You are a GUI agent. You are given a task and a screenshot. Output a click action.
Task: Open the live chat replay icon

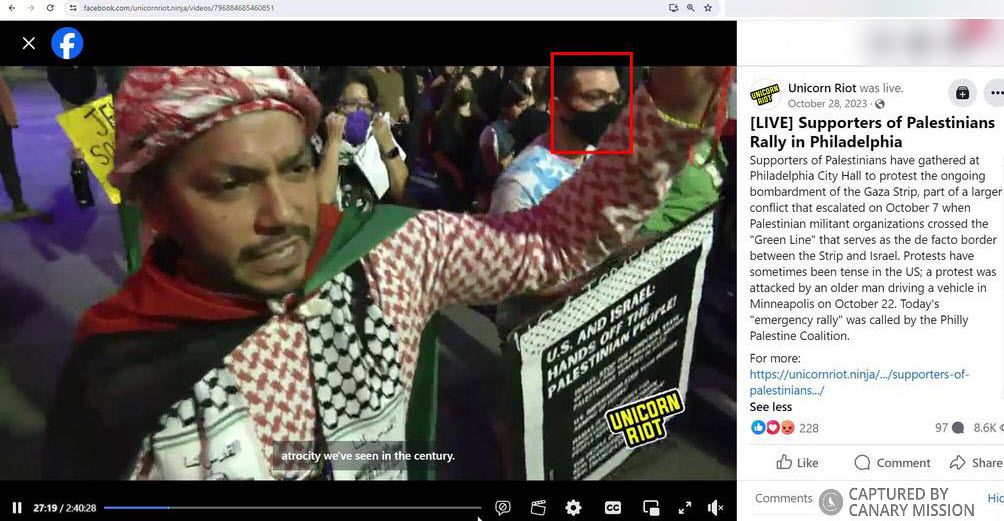click(x=503, y=508)
